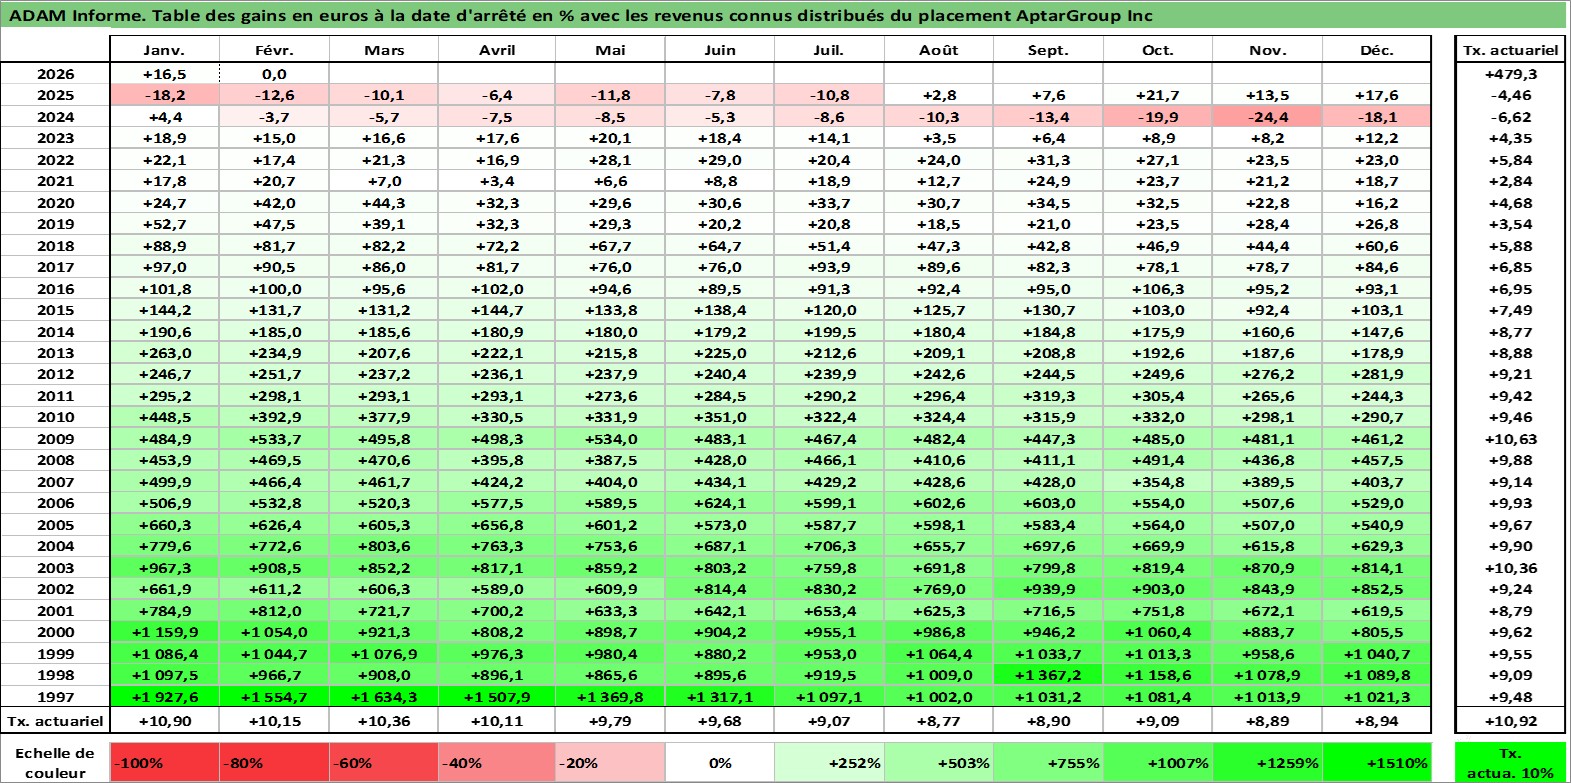Select cell '+21,7' in the 2025 row
This screenshot has width=1571, height=783.
1158,95
